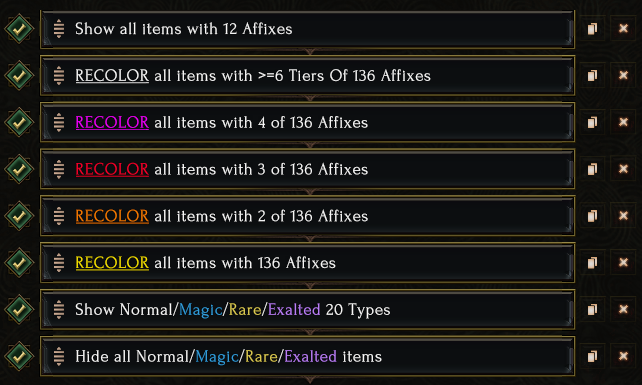642x385 pixels.
Task: Click drag handle of 'Show all items with 12 Affixes'
Action: (59, 29)
